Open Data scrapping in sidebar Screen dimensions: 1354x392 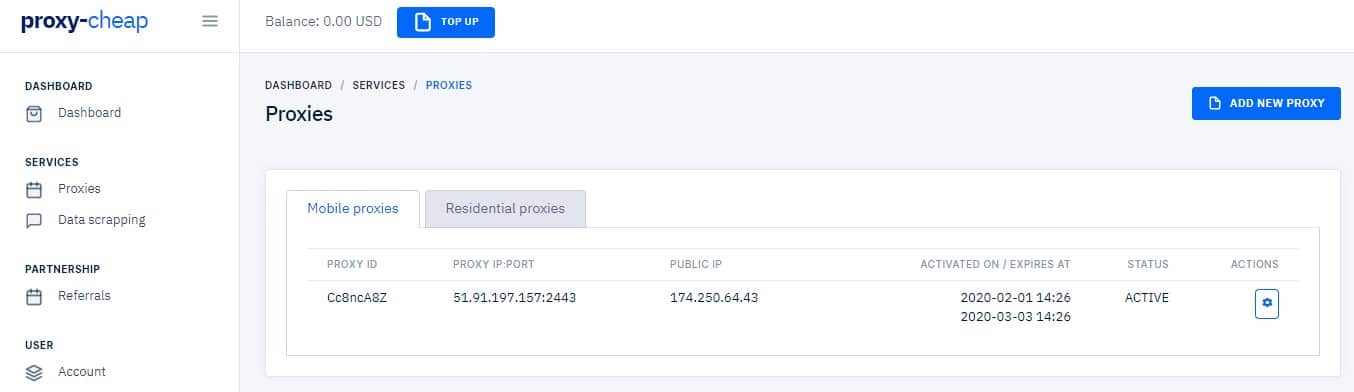101,220
